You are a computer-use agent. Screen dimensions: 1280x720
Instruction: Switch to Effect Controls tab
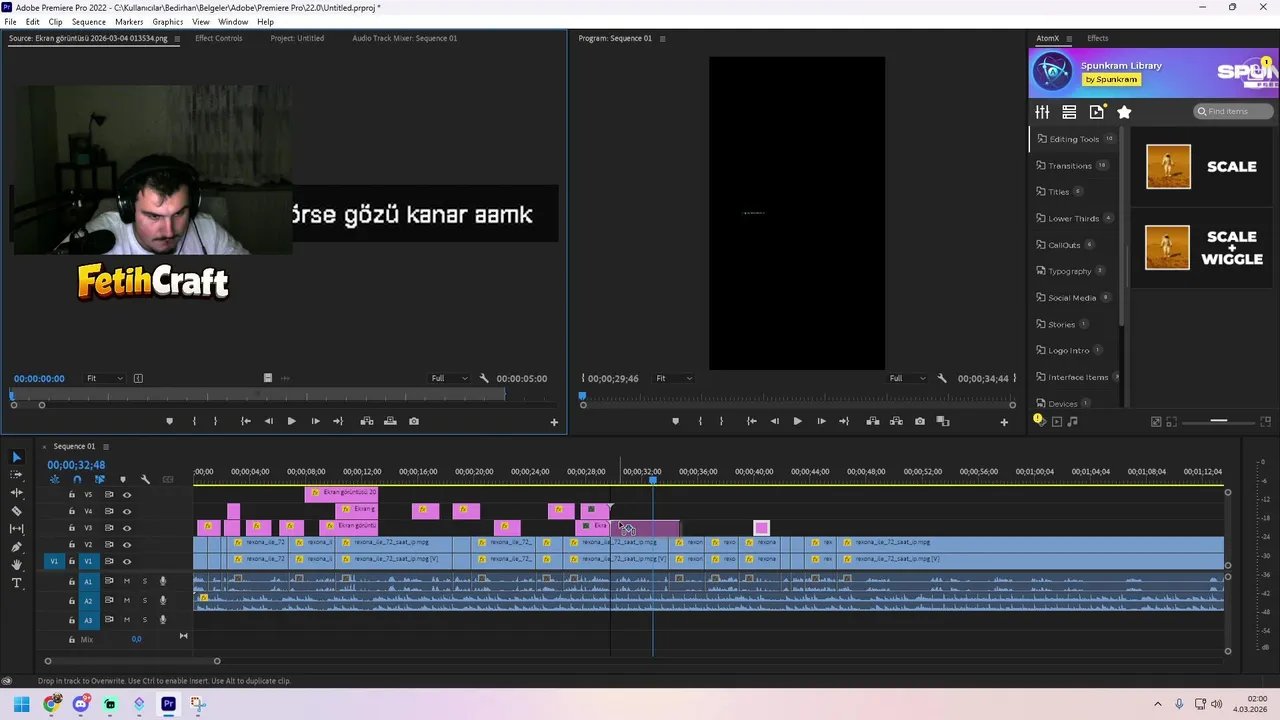click(218, 38)
